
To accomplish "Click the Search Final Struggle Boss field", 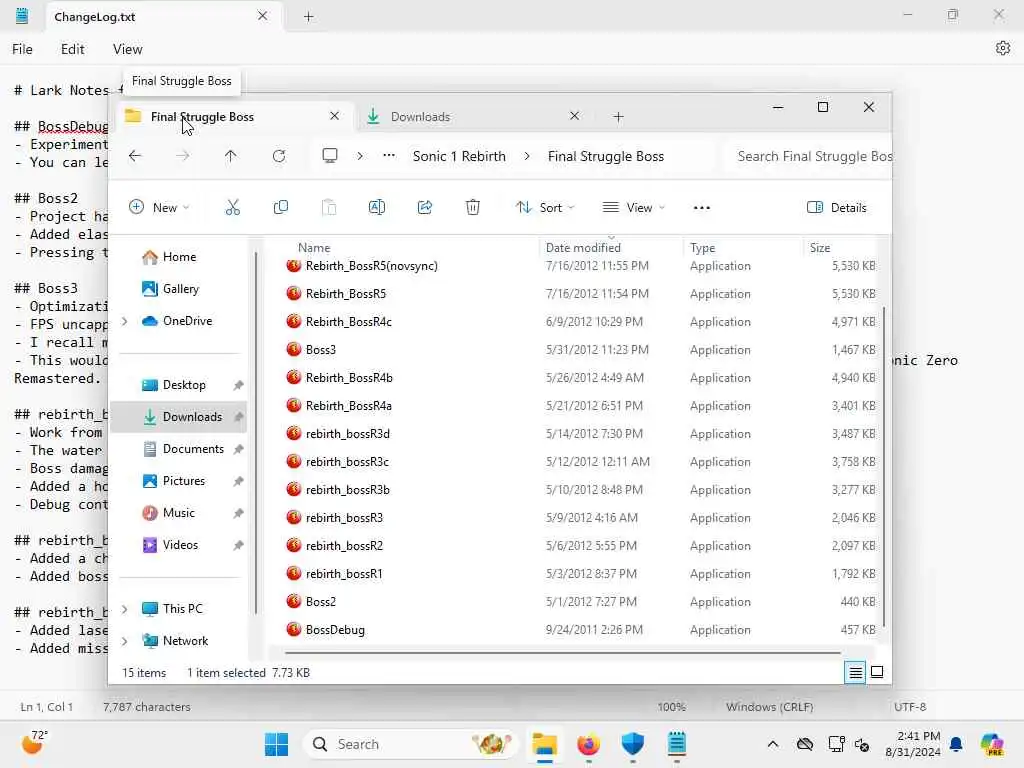I will click(x=808, y=156).
